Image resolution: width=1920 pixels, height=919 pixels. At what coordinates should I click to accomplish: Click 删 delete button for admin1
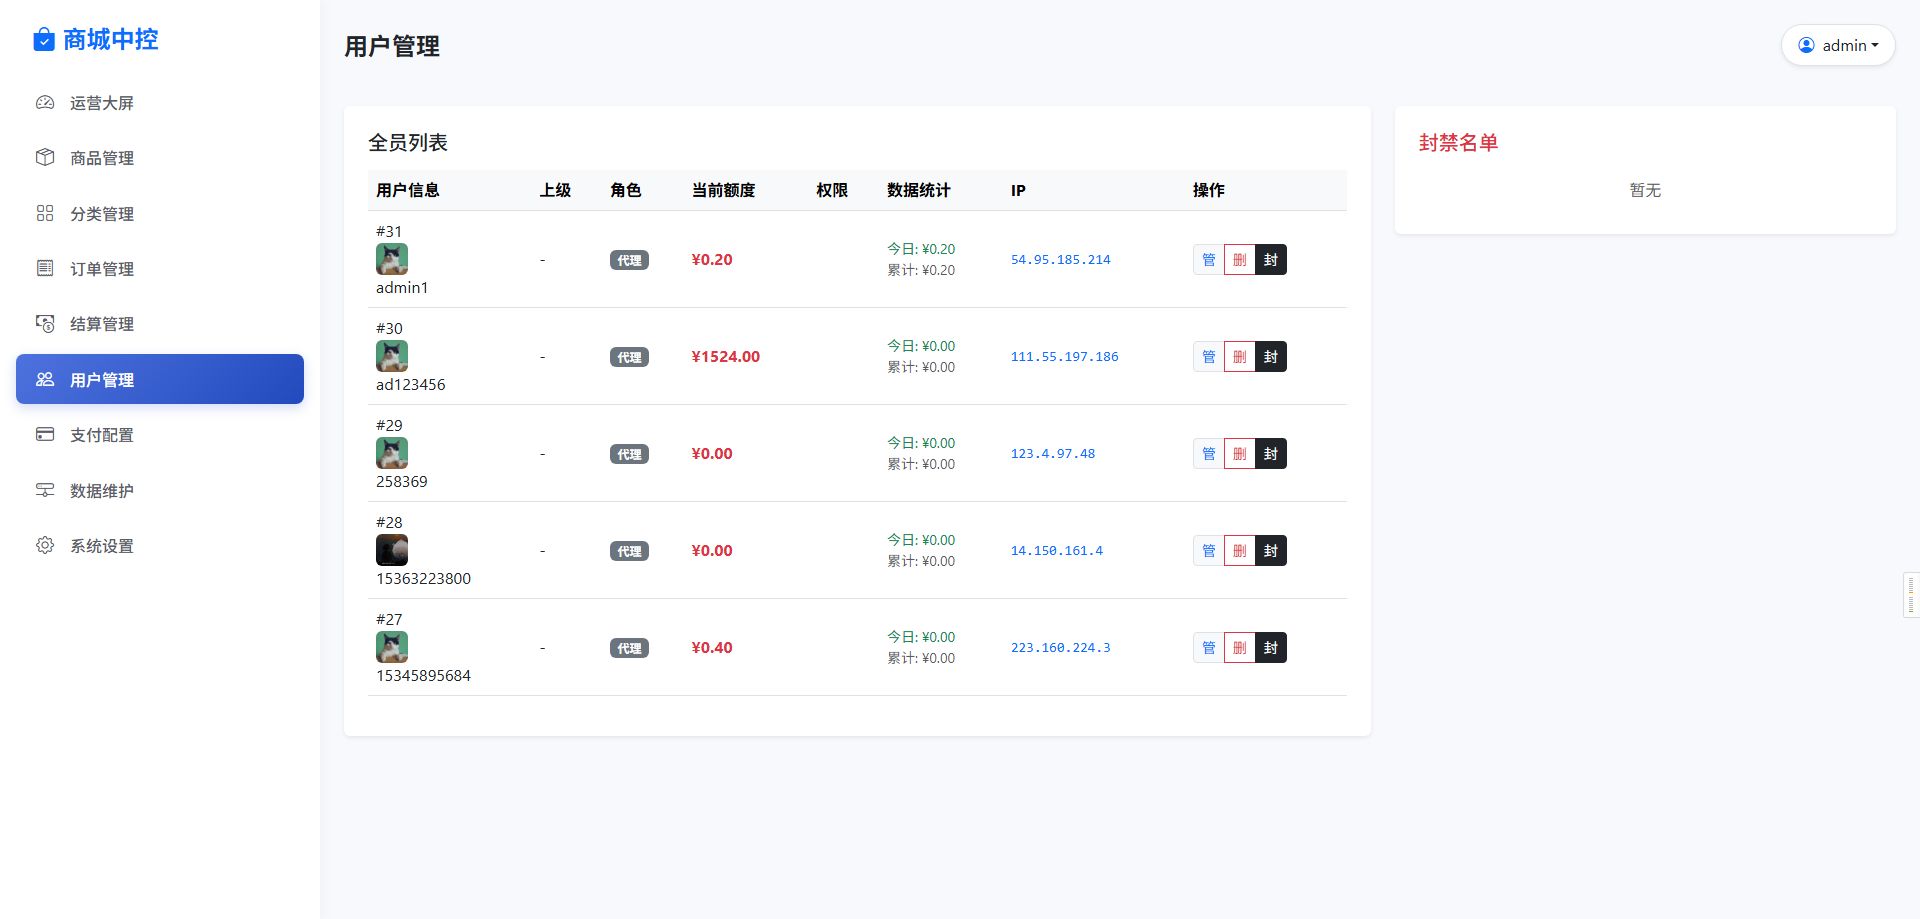coord(1239,260)
